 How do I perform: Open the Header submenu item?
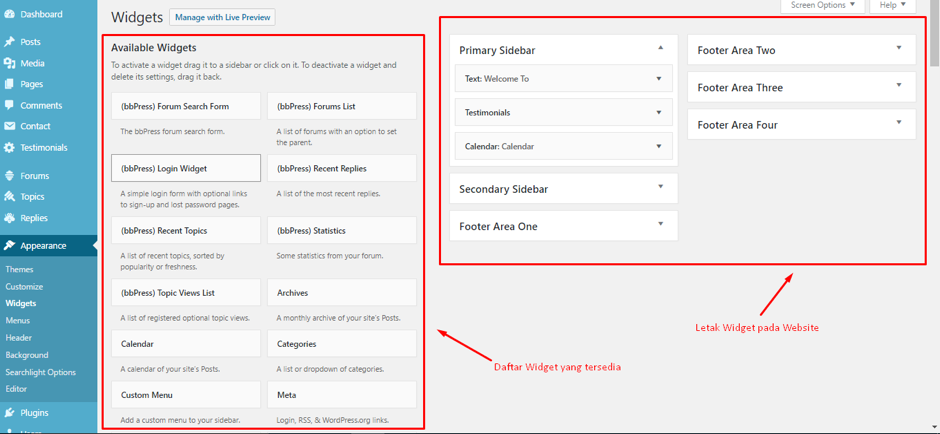click(19, 337)
